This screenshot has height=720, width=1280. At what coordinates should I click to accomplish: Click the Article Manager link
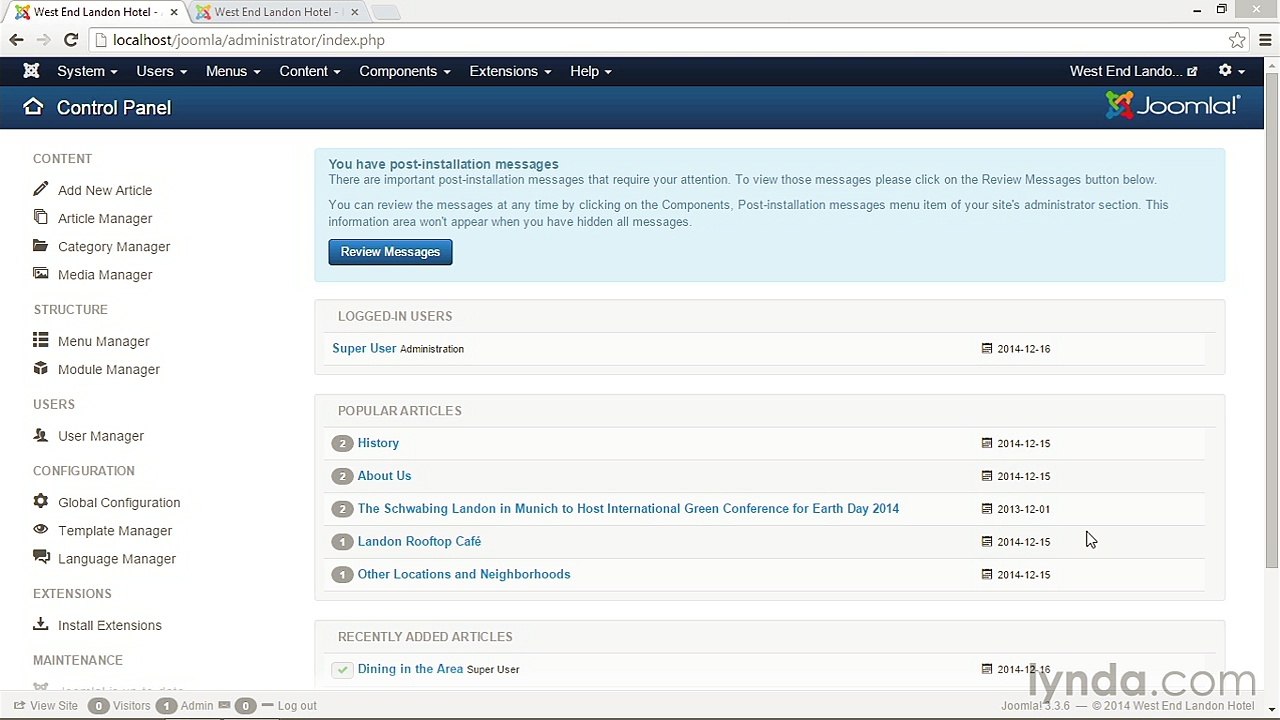[105, 218]
